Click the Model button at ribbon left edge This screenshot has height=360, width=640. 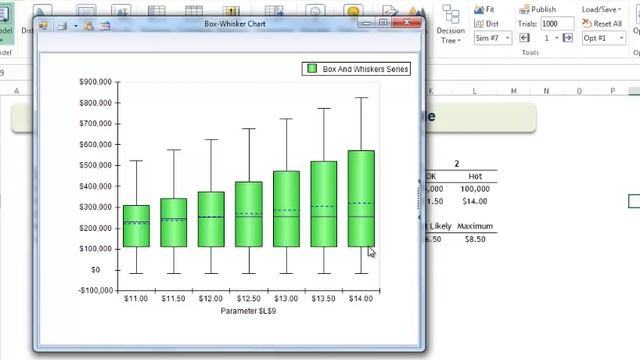click(x=6, y=24)
